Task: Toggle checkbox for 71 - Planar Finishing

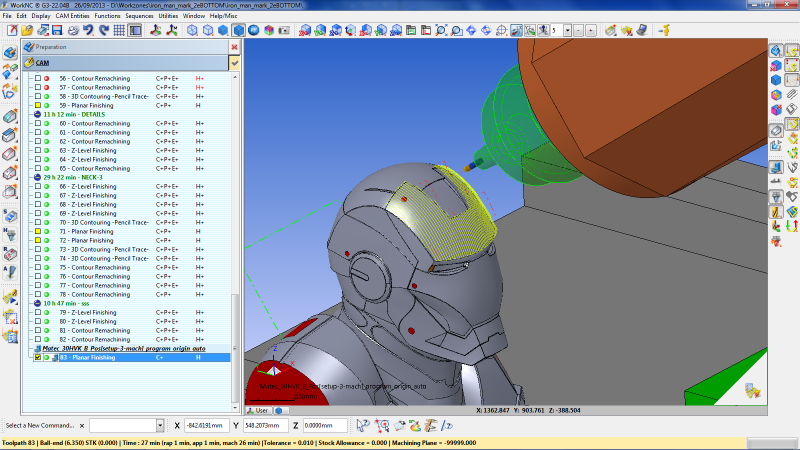Action: [38, 231]
